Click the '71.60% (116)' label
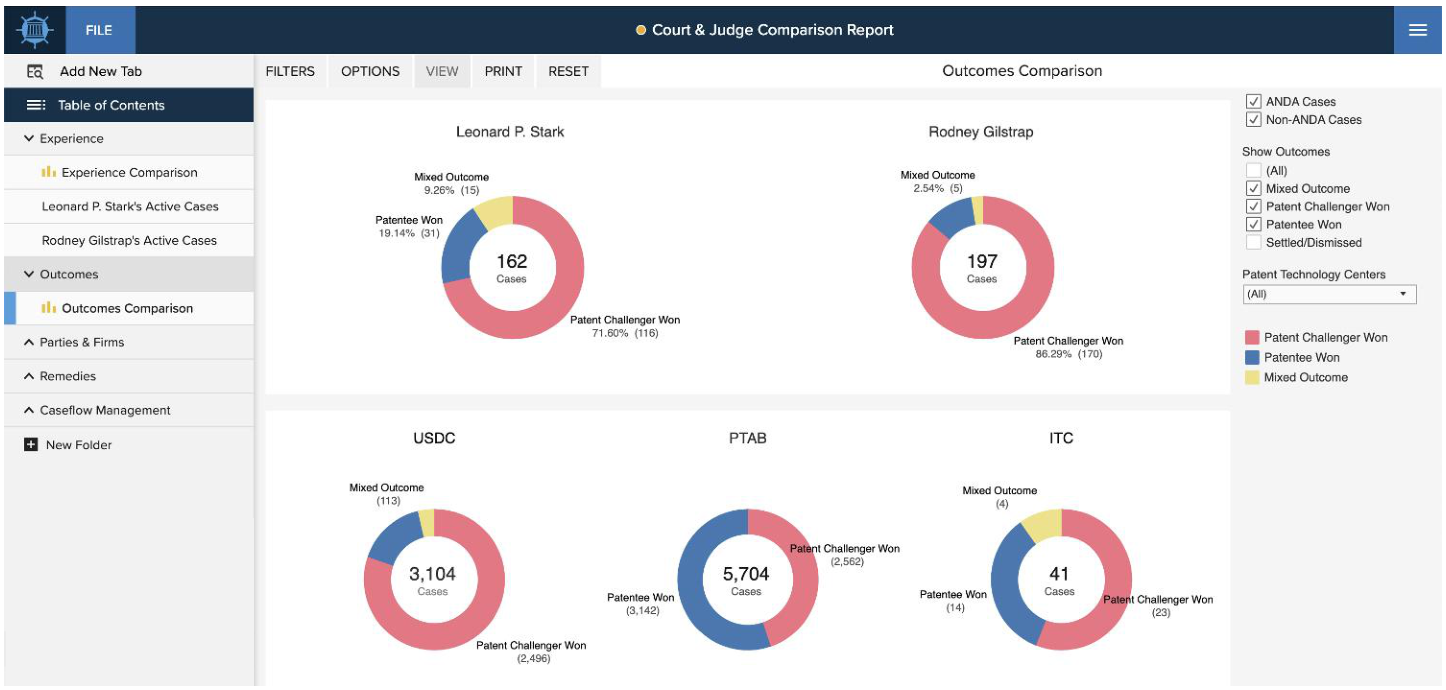Image resolution: width=1446 pixels, height=690 pixels. 625,333
